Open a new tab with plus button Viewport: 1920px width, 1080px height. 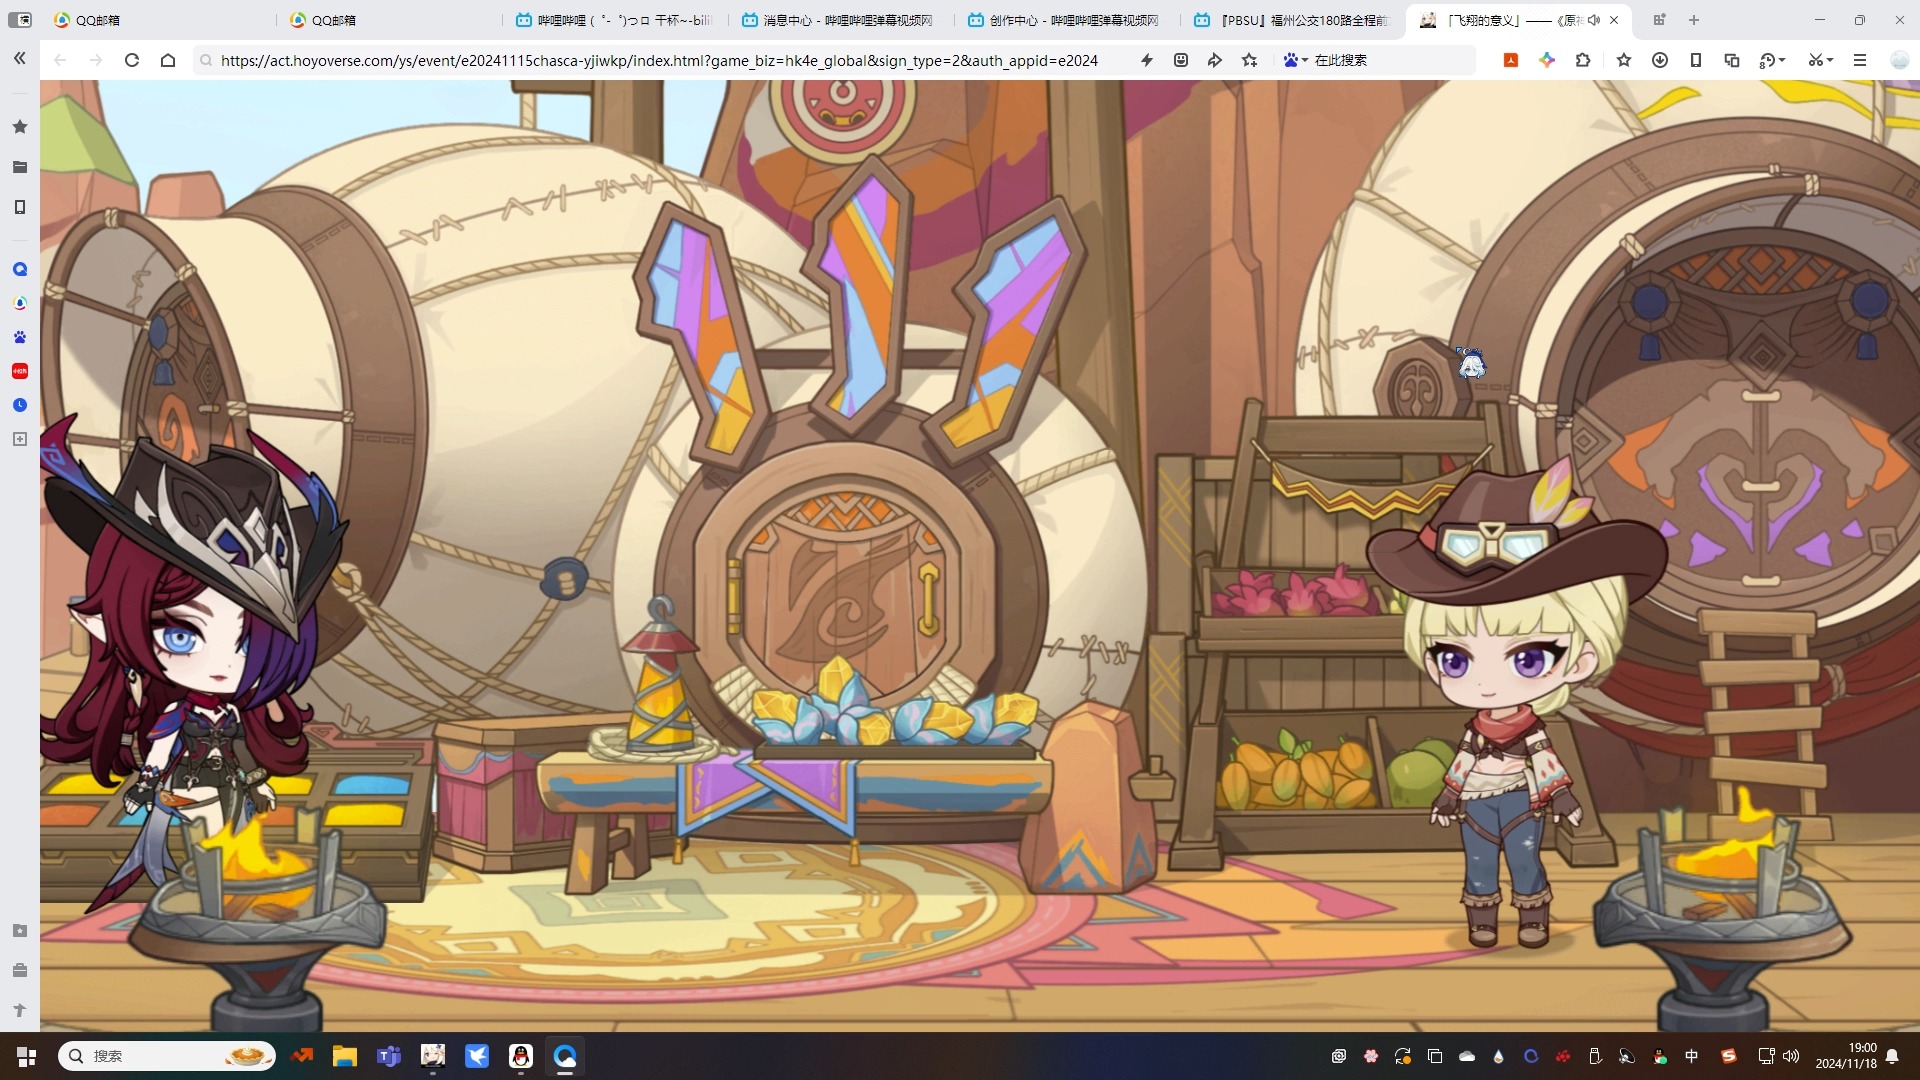tap(1694, 20)
